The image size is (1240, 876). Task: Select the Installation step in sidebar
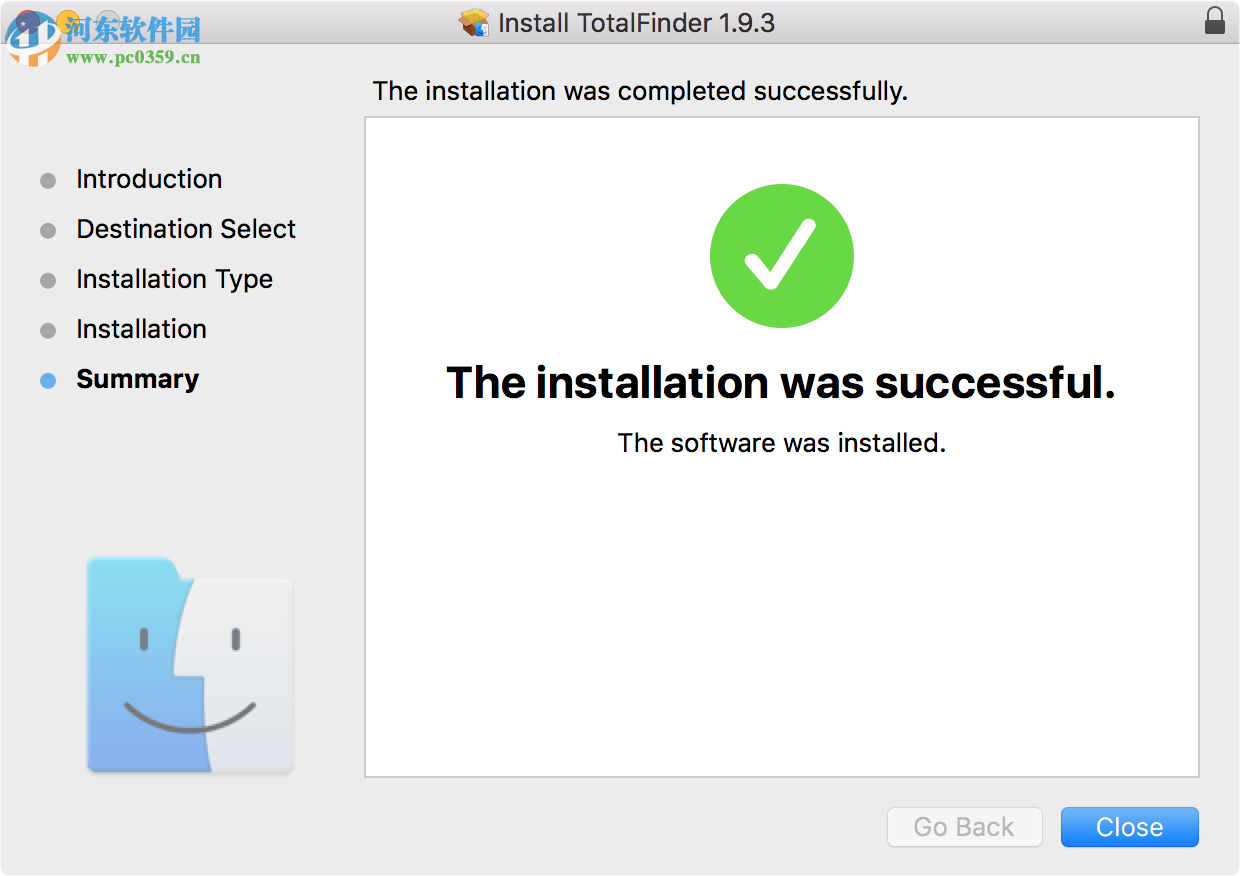tap(141, 329)
